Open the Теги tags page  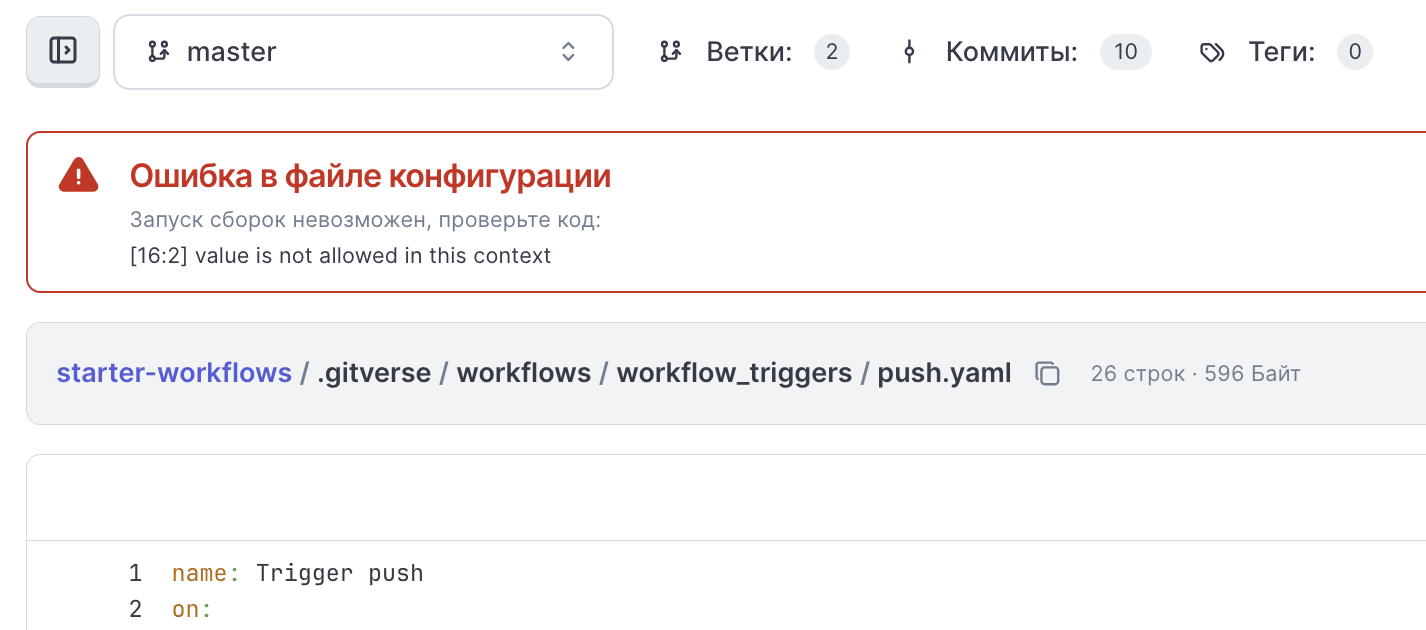click(x=1281, y=52)
